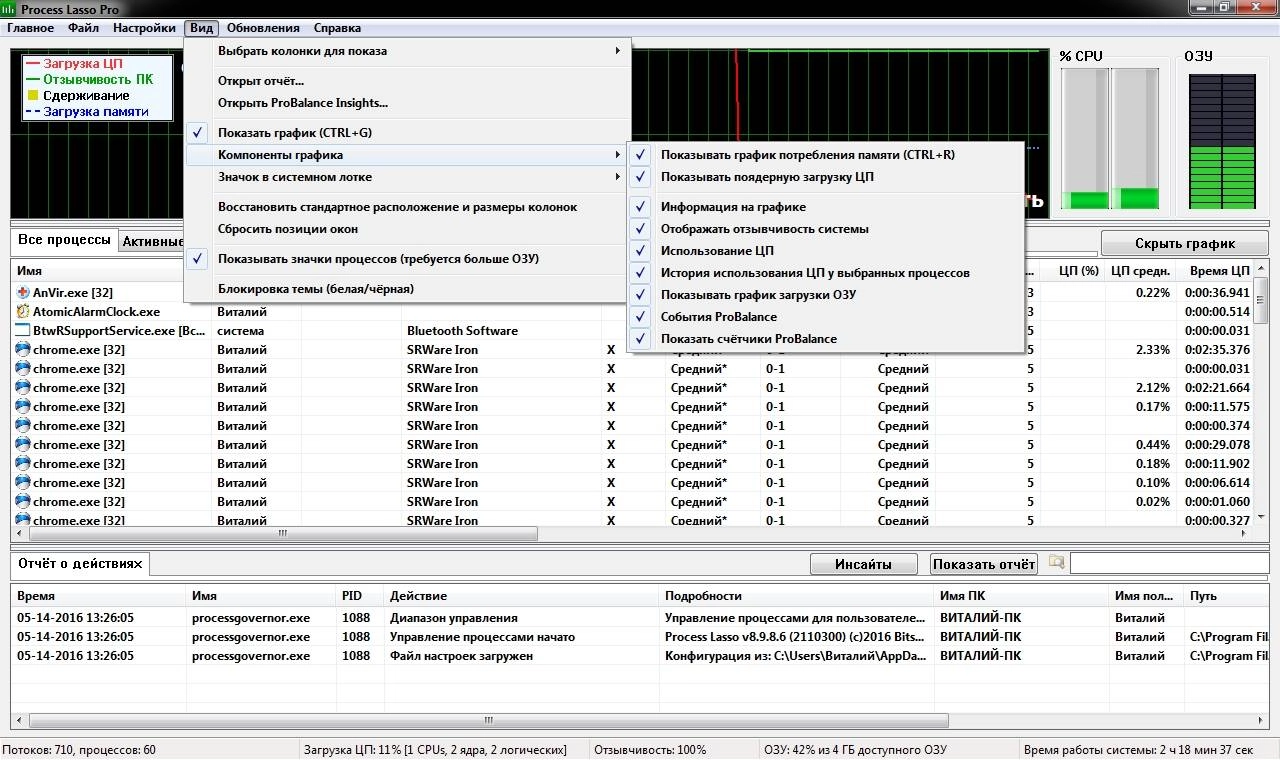Select log row Управление процессами начато

640,637
